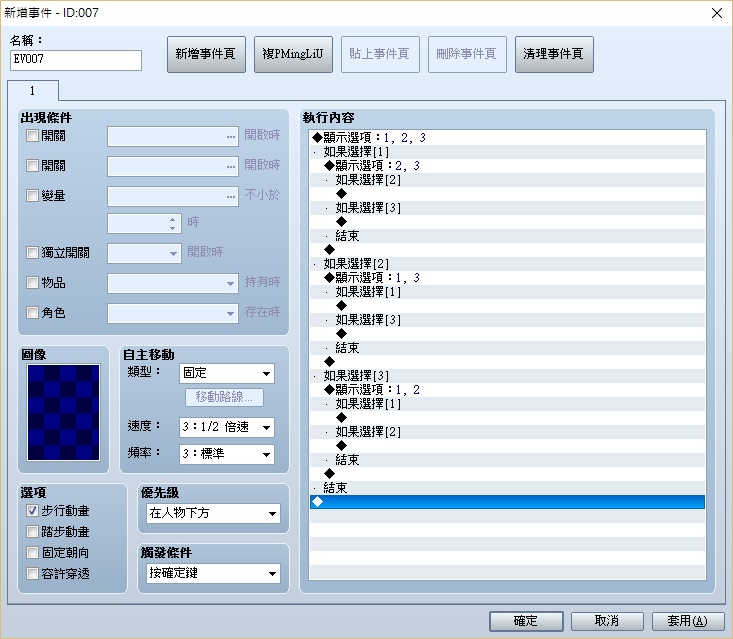Viewport: 733px width, 639px height.
Task: Enable the 踏步動畫 option
Action: click(32, 532)
